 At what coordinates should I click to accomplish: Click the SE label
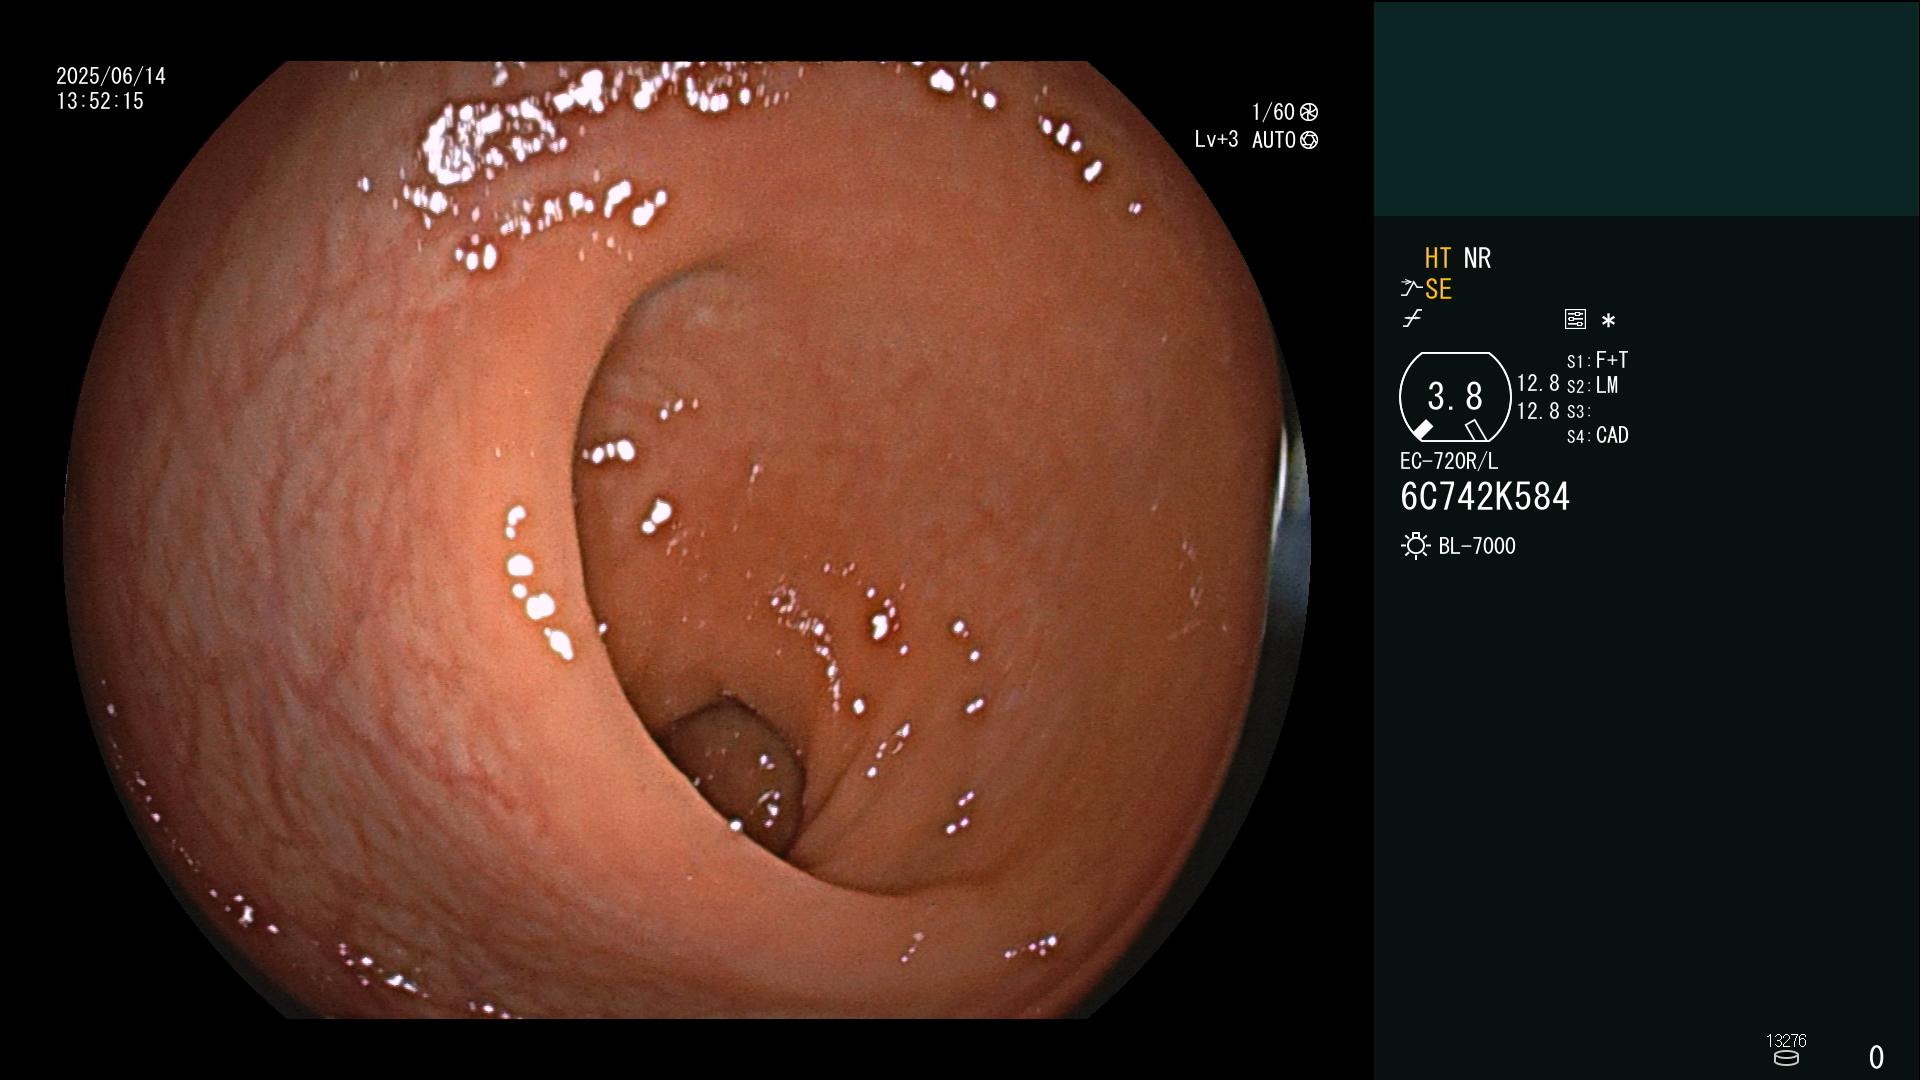(x=1438, y=290)
